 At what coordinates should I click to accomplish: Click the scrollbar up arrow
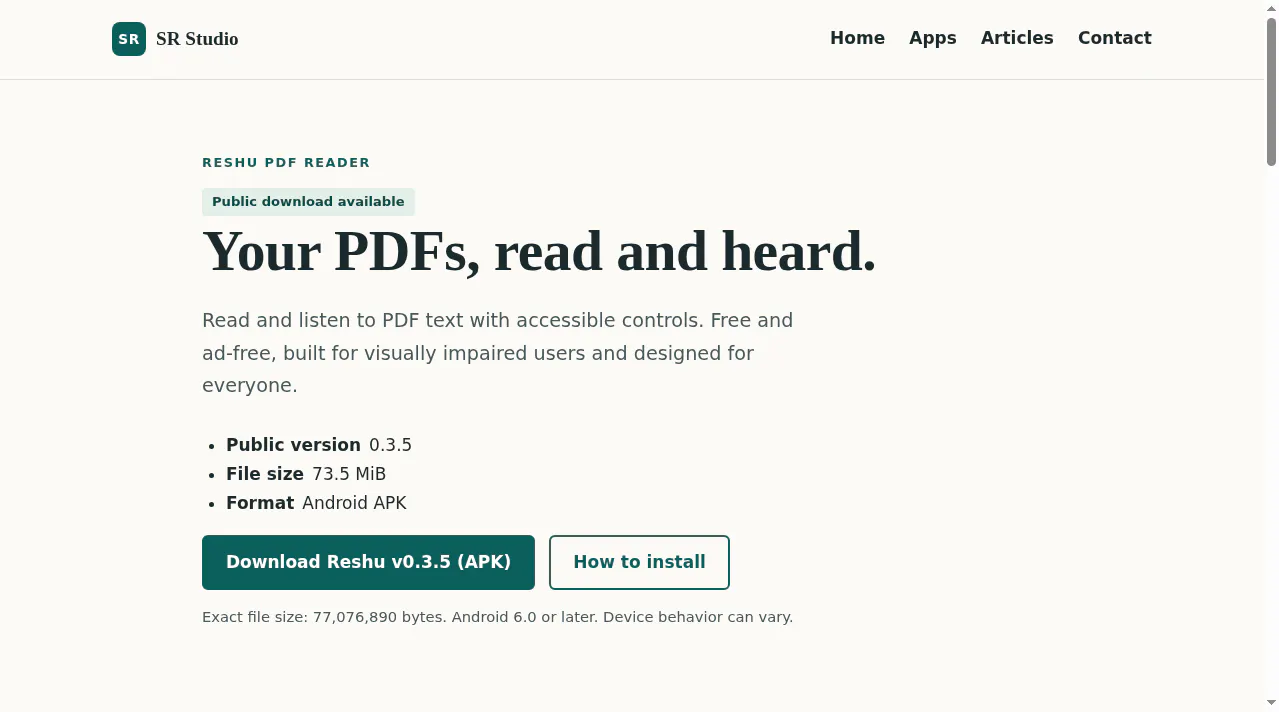[1271, 8]
